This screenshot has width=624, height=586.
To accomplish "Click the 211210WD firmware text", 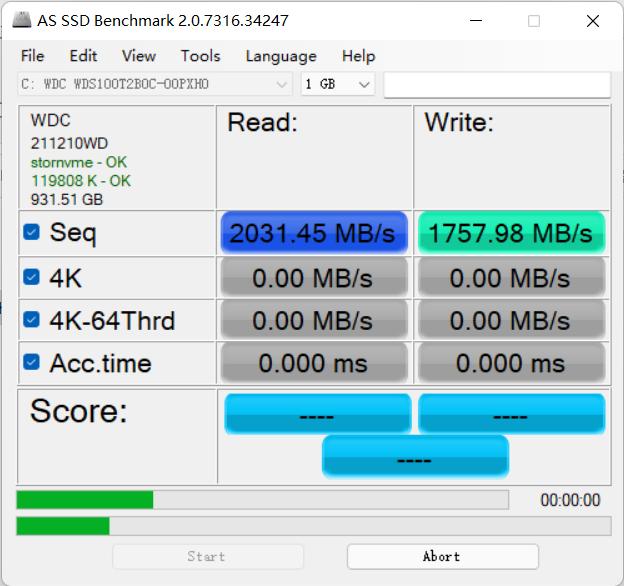I will point(69,143).
